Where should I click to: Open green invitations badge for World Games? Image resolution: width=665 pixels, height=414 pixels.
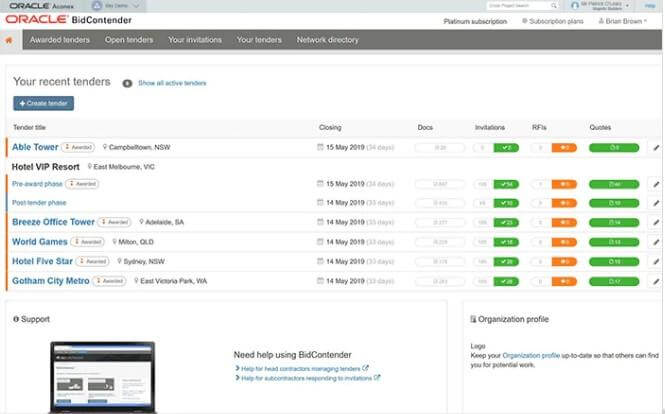tap(506, 242)
